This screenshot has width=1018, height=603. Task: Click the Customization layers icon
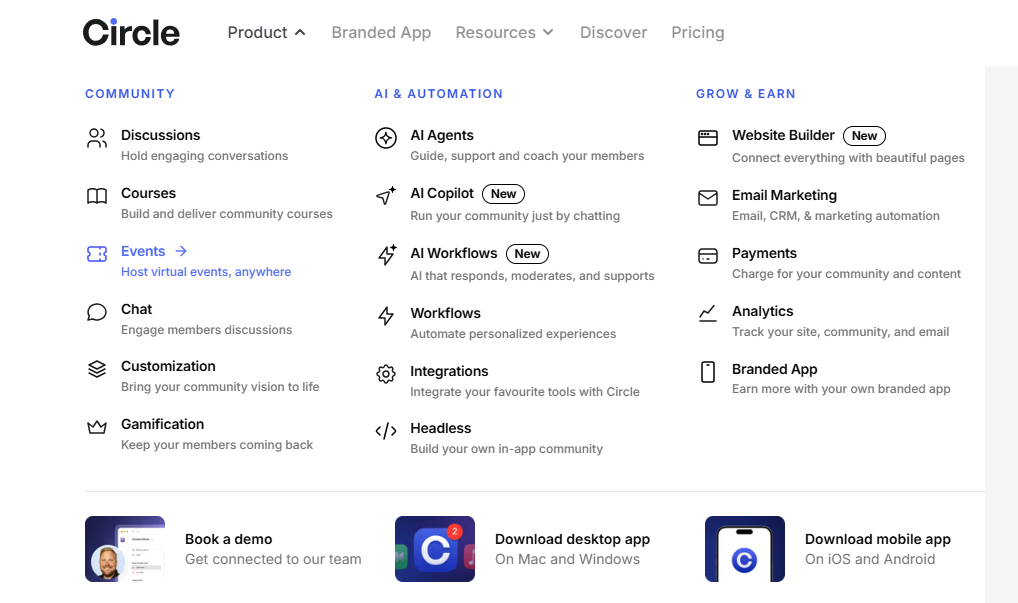coord(97,369)
